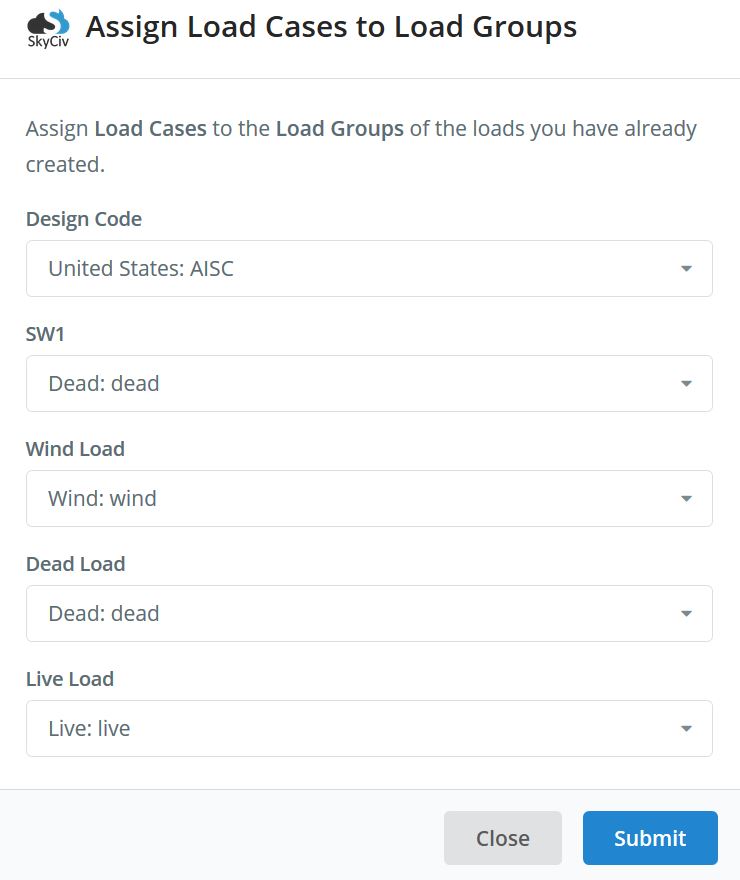Screen dimensions: 740x880
Task: Click the Wind Load group label
Action: pyautogui.click(x=76, y=449)
